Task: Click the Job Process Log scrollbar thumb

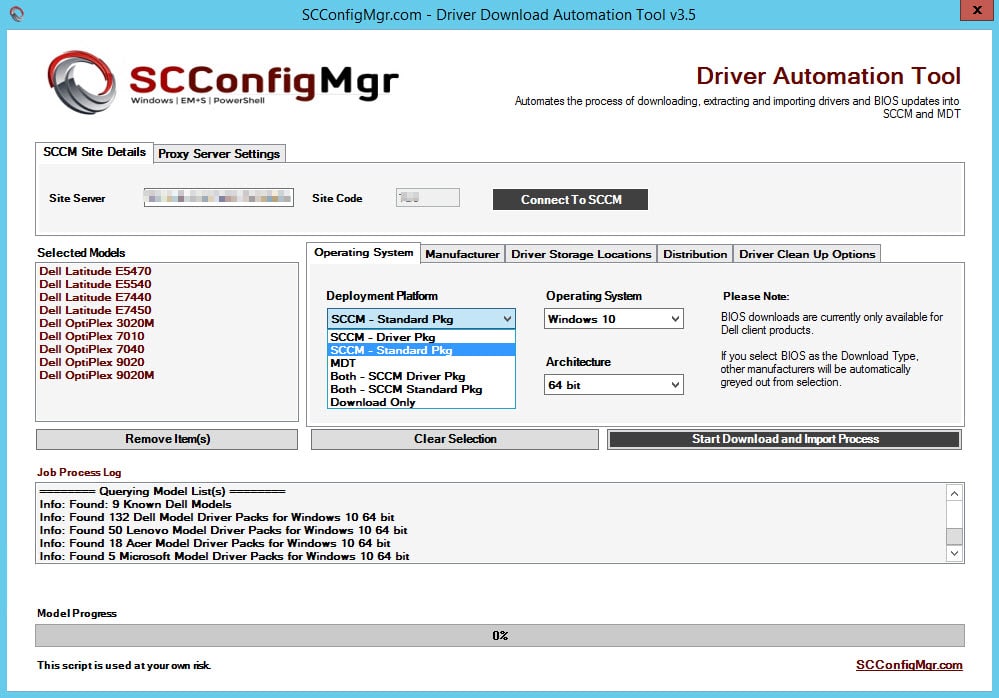Action: [954, 536]
